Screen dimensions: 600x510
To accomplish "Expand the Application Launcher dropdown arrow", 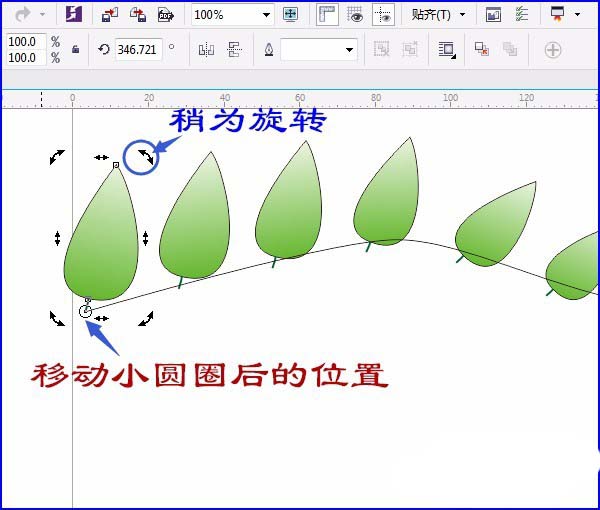I will [577, 15].
